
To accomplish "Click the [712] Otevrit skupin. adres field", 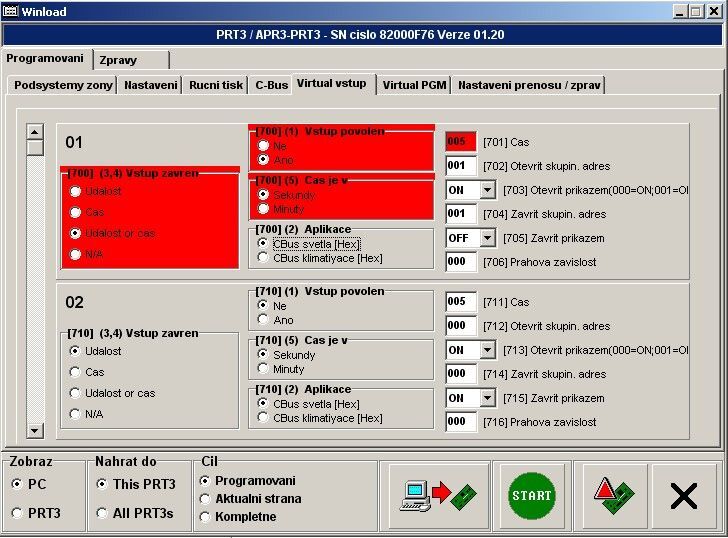I will [x=461, y=326].
